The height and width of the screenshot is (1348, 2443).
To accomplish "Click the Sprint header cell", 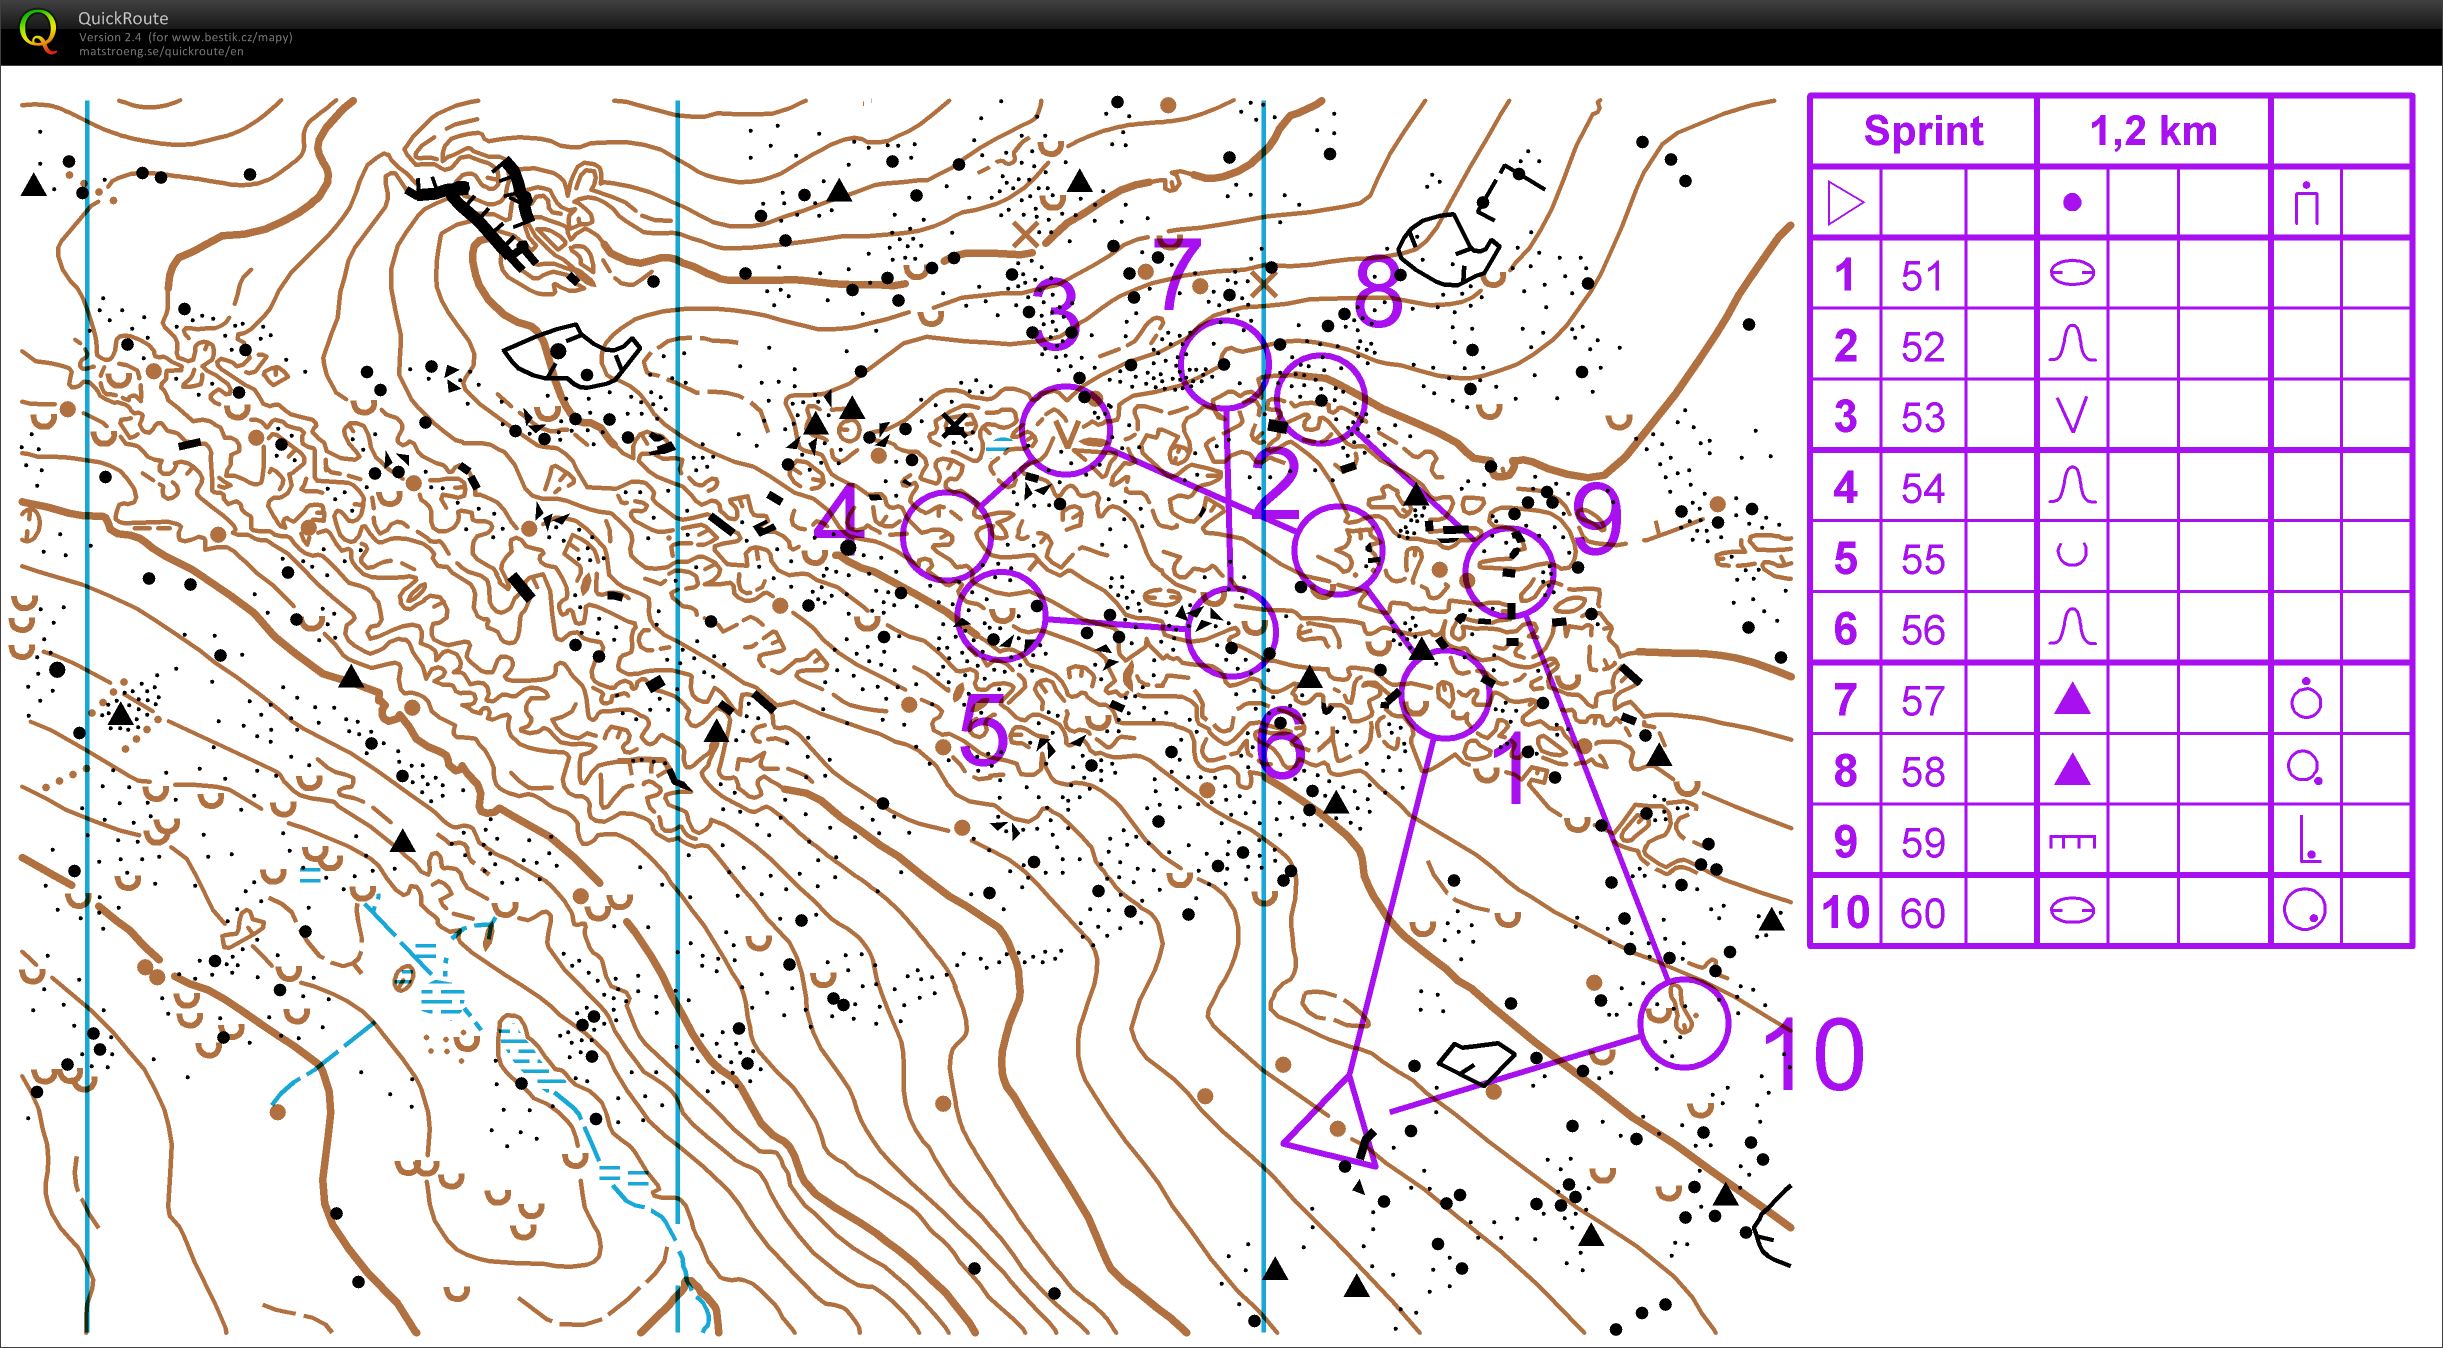I will 1922,131.
